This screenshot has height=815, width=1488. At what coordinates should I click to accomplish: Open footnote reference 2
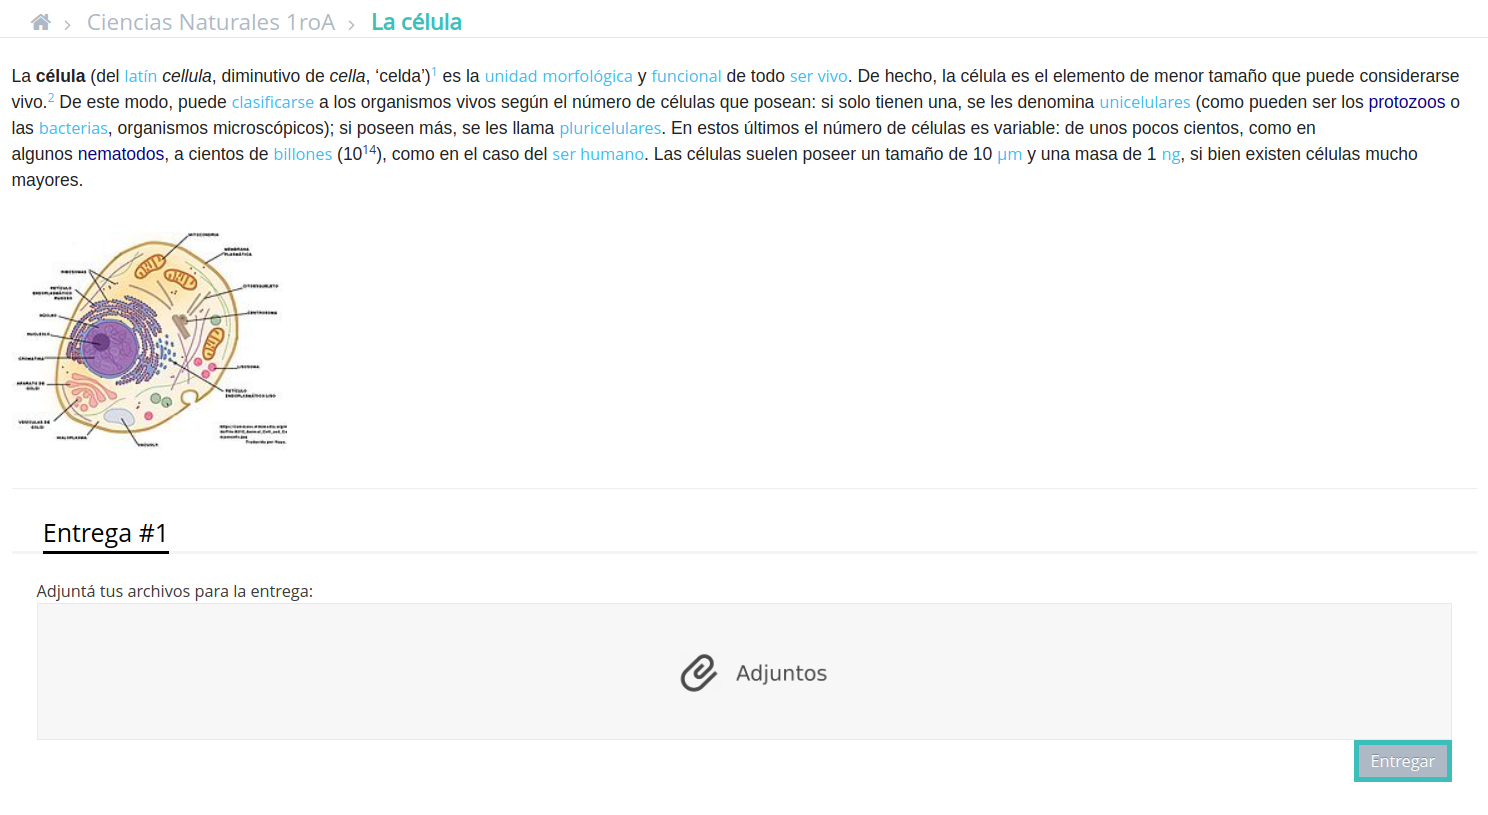tap(51, 98)
